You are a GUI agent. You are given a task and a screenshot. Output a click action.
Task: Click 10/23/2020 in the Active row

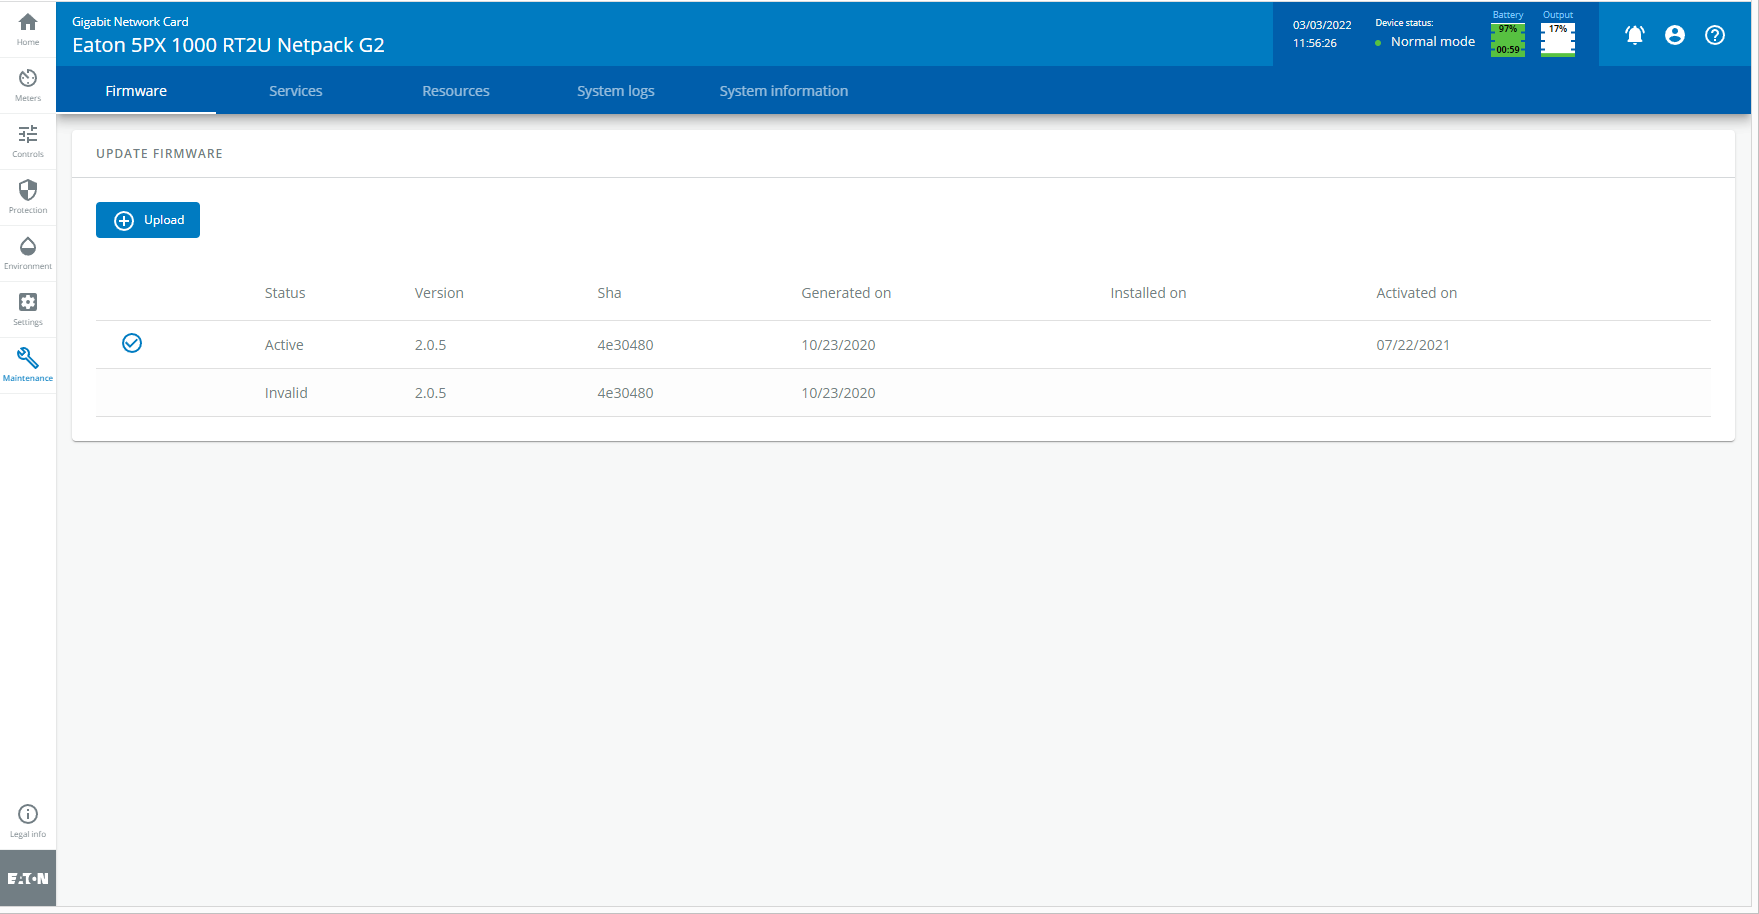tap(838, 345)
